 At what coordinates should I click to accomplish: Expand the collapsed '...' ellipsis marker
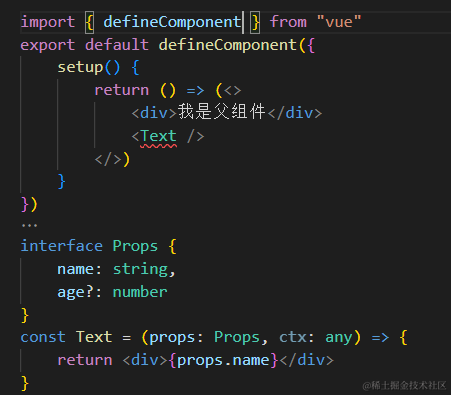pos(29,226)
